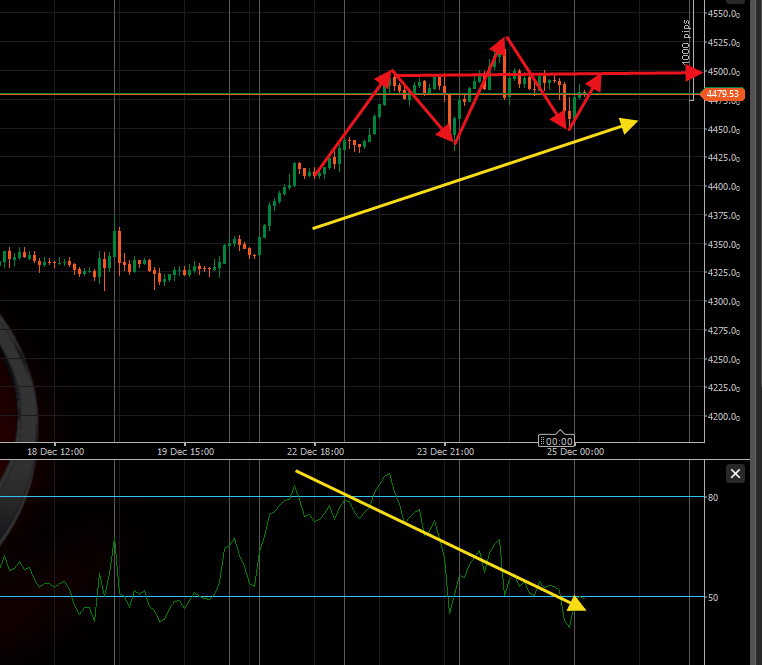Click the 4300.0 price axis label

click(724, 301)
